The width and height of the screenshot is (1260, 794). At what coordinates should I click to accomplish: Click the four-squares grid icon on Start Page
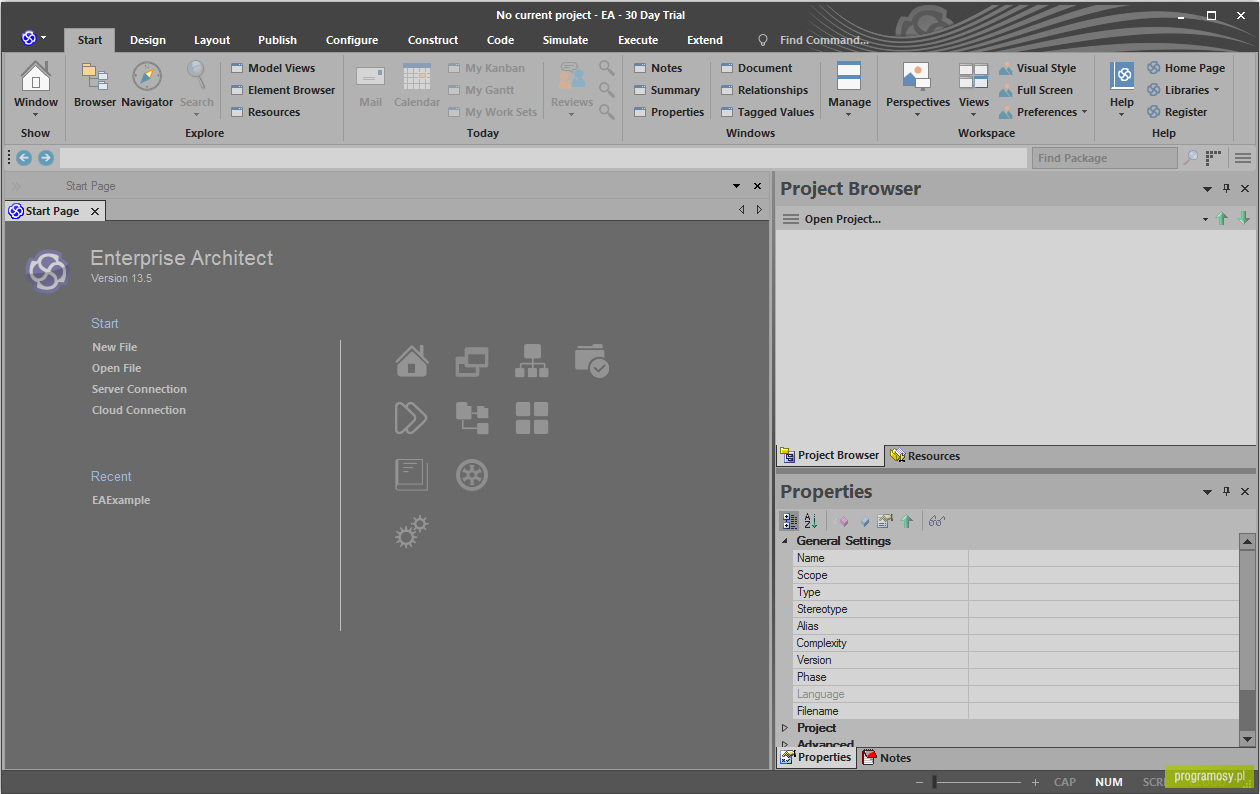(x=532, y=418)
